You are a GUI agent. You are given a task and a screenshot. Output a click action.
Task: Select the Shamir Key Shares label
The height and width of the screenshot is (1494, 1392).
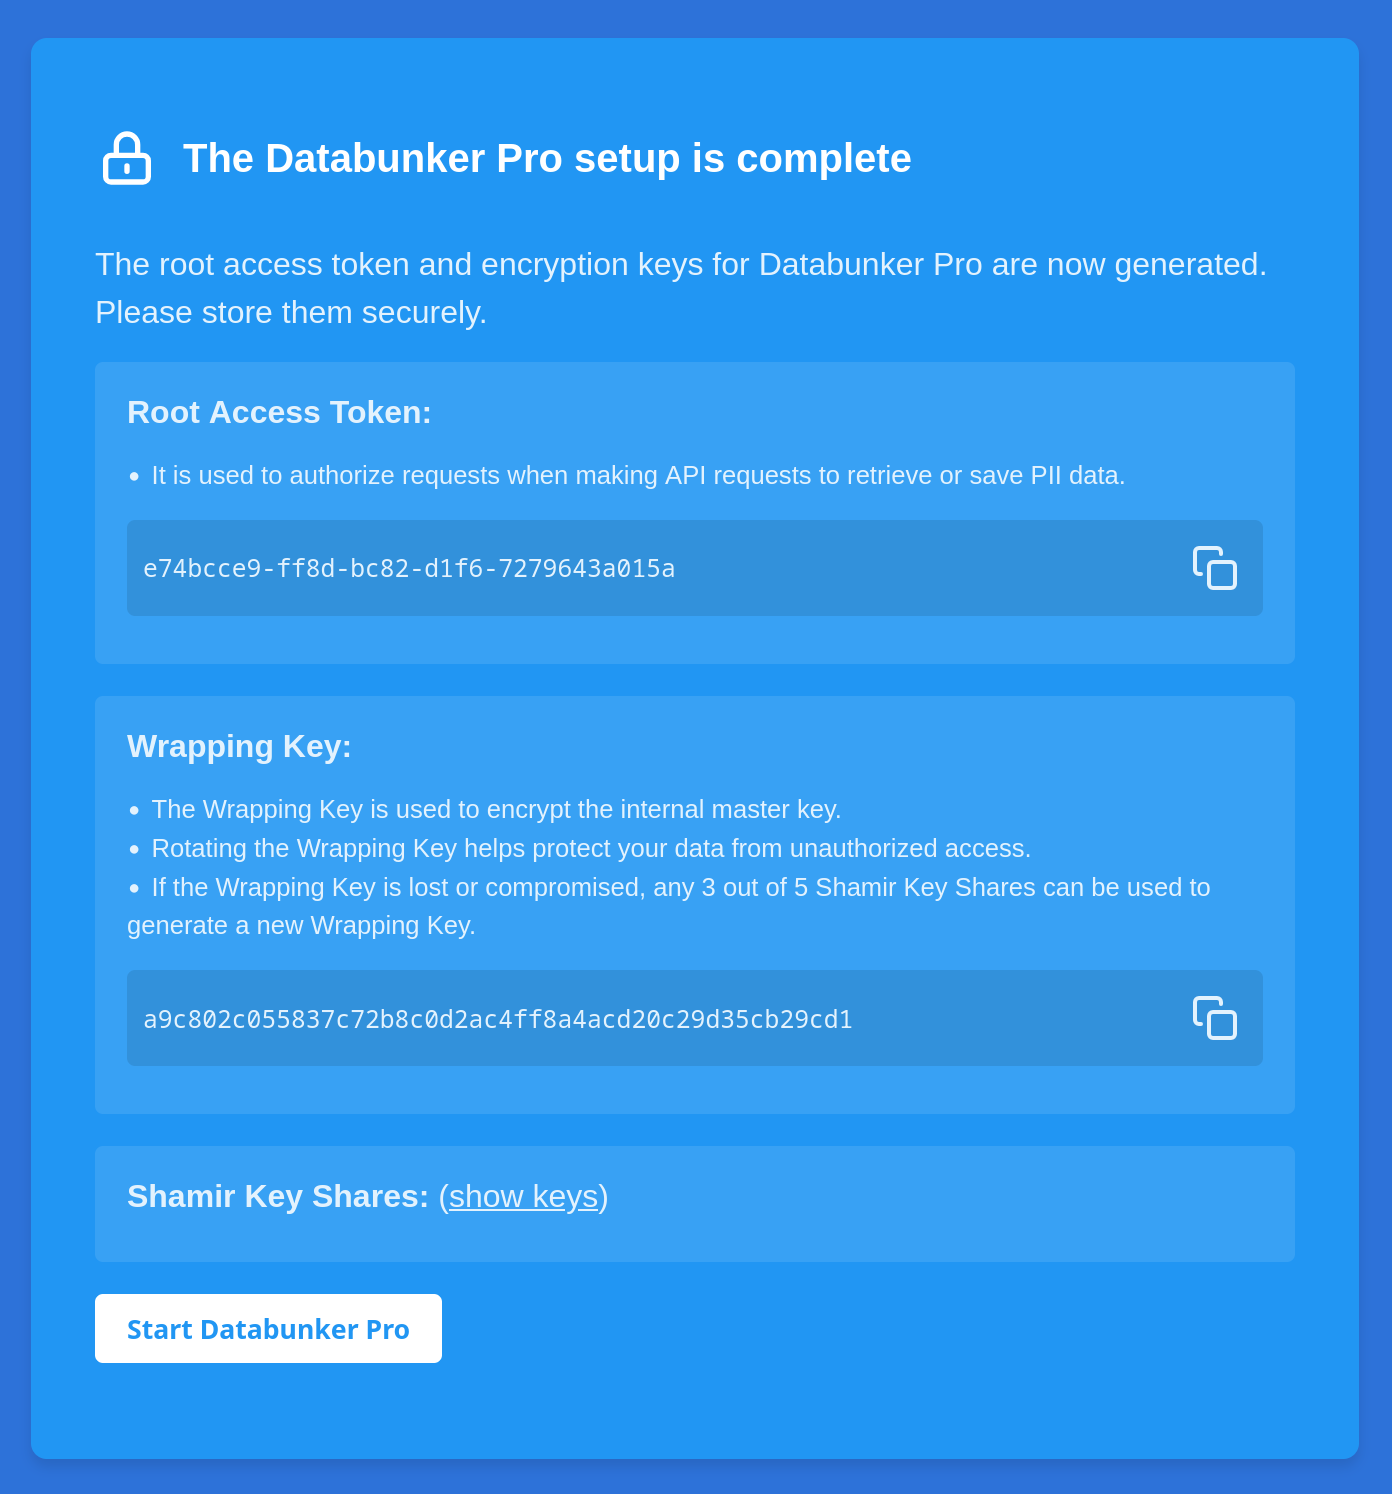[x=277, y=1196]
